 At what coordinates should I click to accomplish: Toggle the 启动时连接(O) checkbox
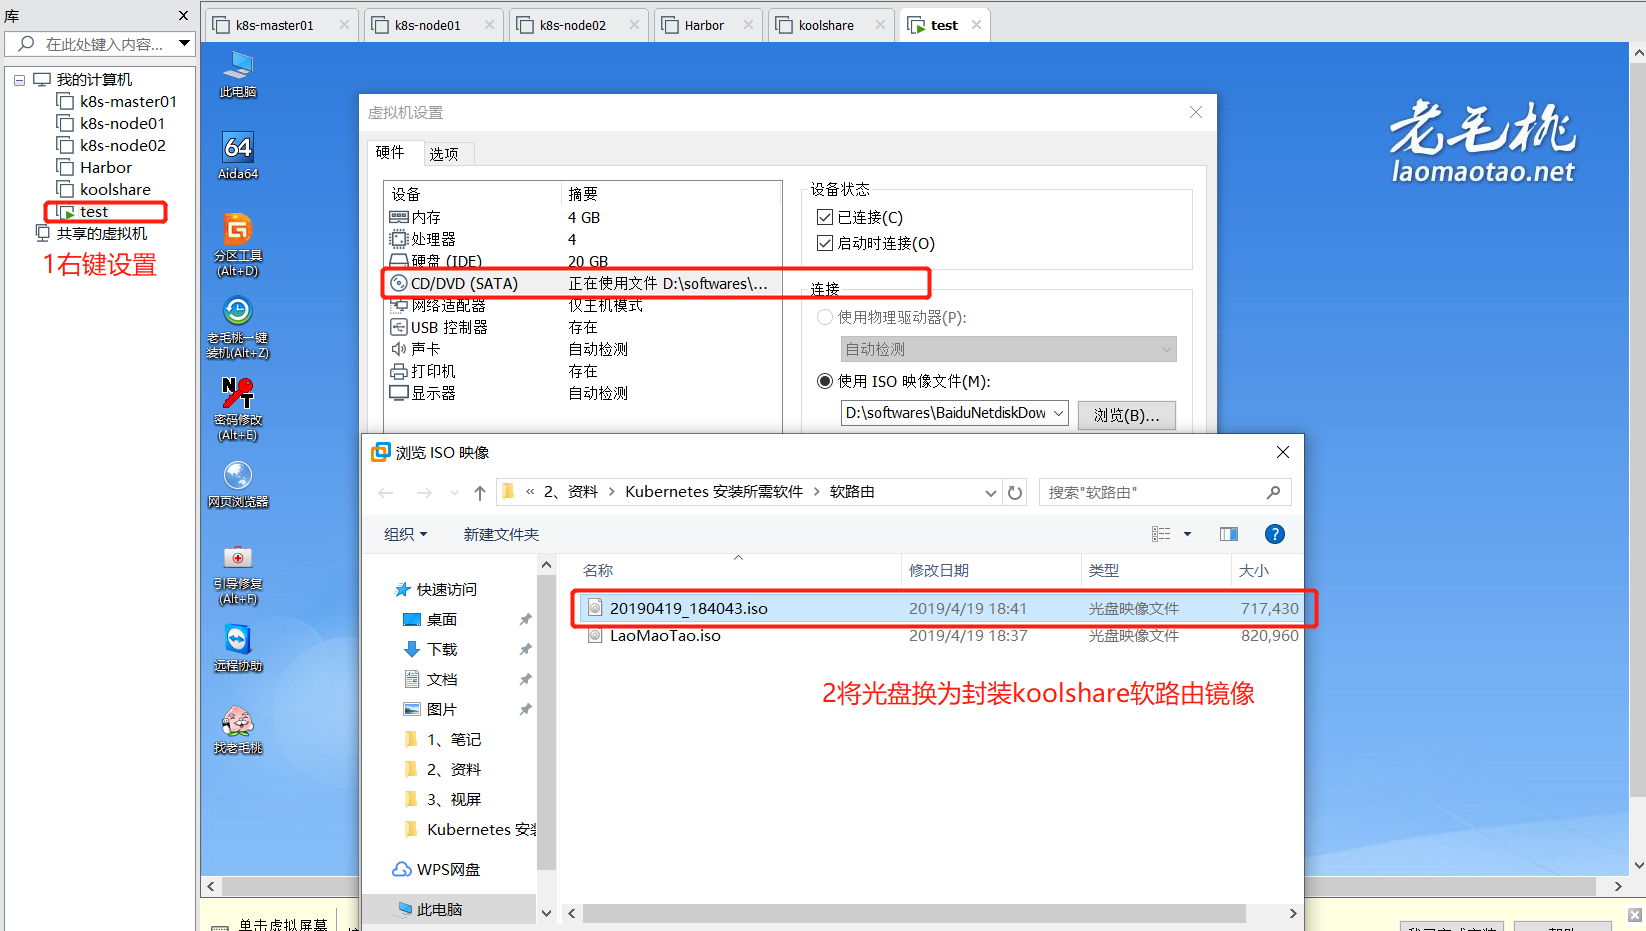tap(825, 243)
